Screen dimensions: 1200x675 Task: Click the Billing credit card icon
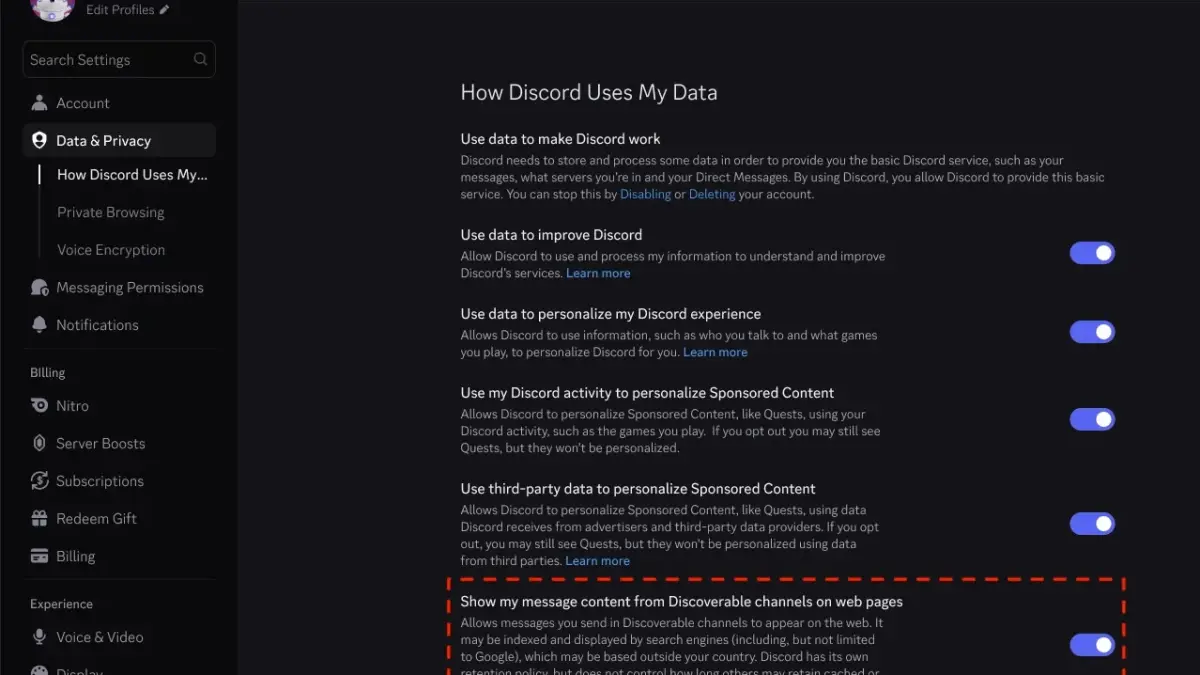[39, 556]
